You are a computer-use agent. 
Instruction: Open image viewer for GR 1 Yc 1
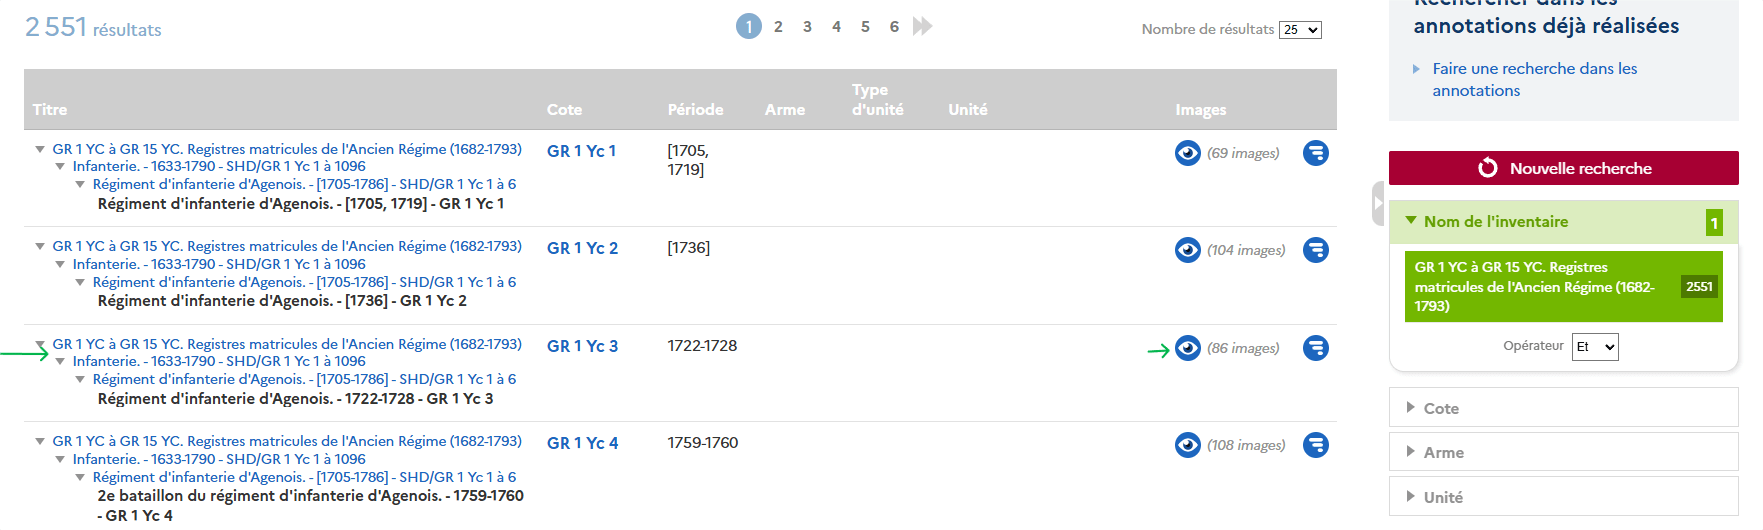click(x=1187, y=153)
